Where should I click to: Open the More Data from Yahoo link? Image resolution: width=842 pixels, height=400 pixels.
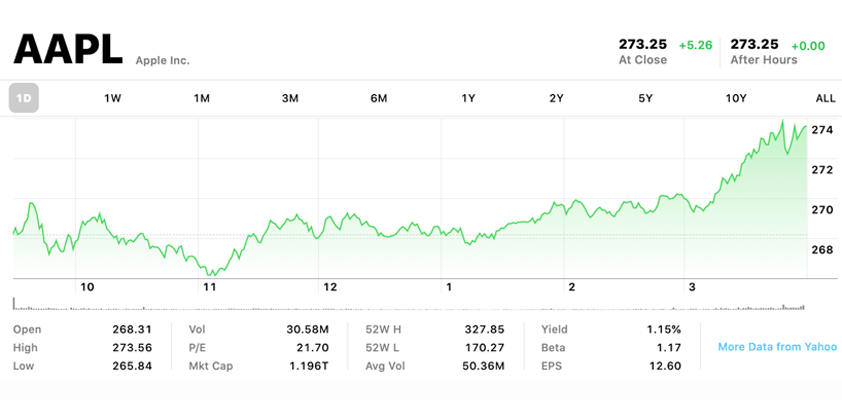(x=777, y=347)
